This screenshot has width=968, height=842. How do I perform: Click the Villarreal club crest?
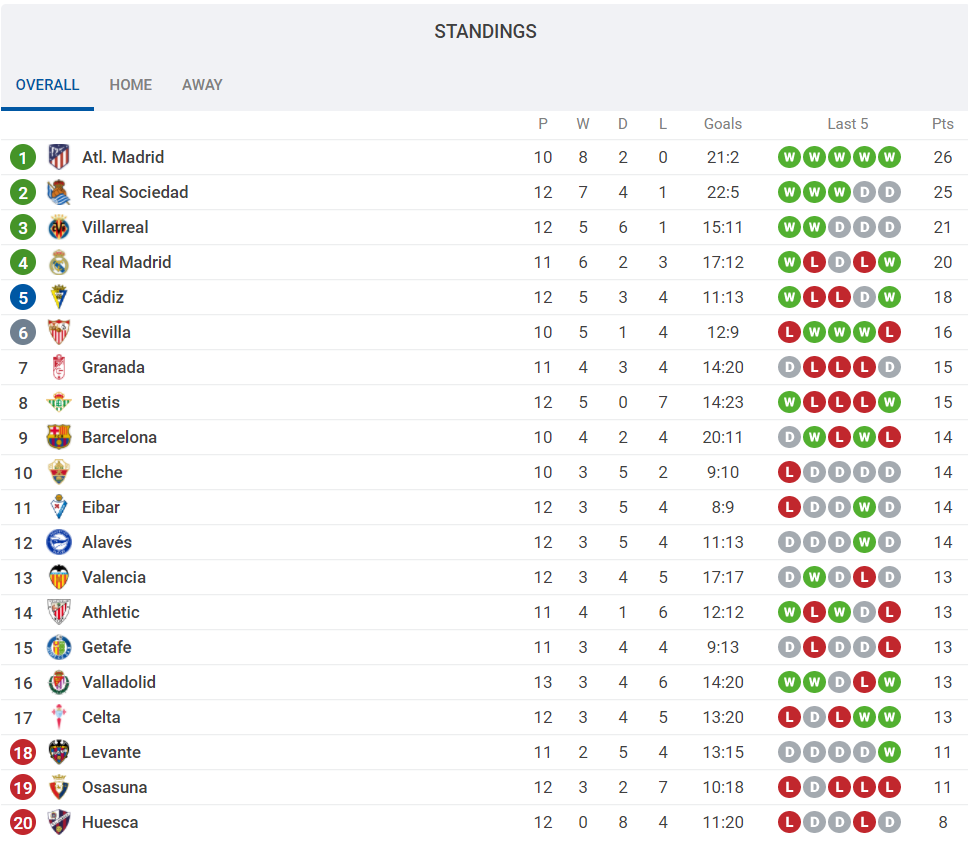pos(59,227)
